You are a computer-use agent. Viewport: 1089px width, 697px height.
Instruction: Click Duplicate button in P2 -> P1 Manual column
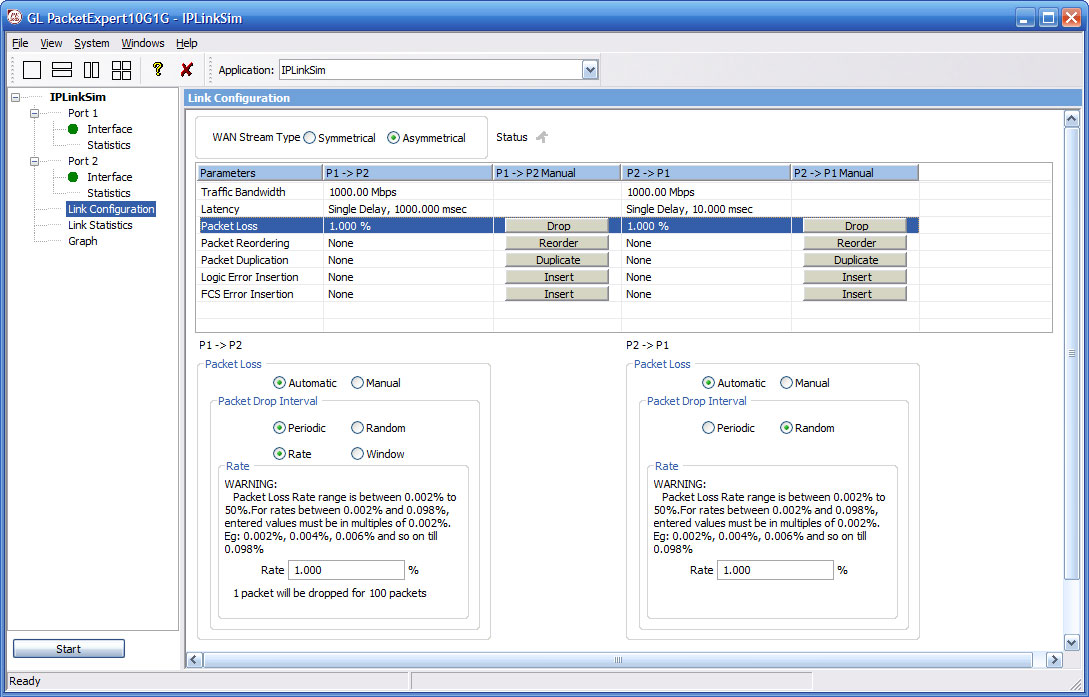pos(855,260)
